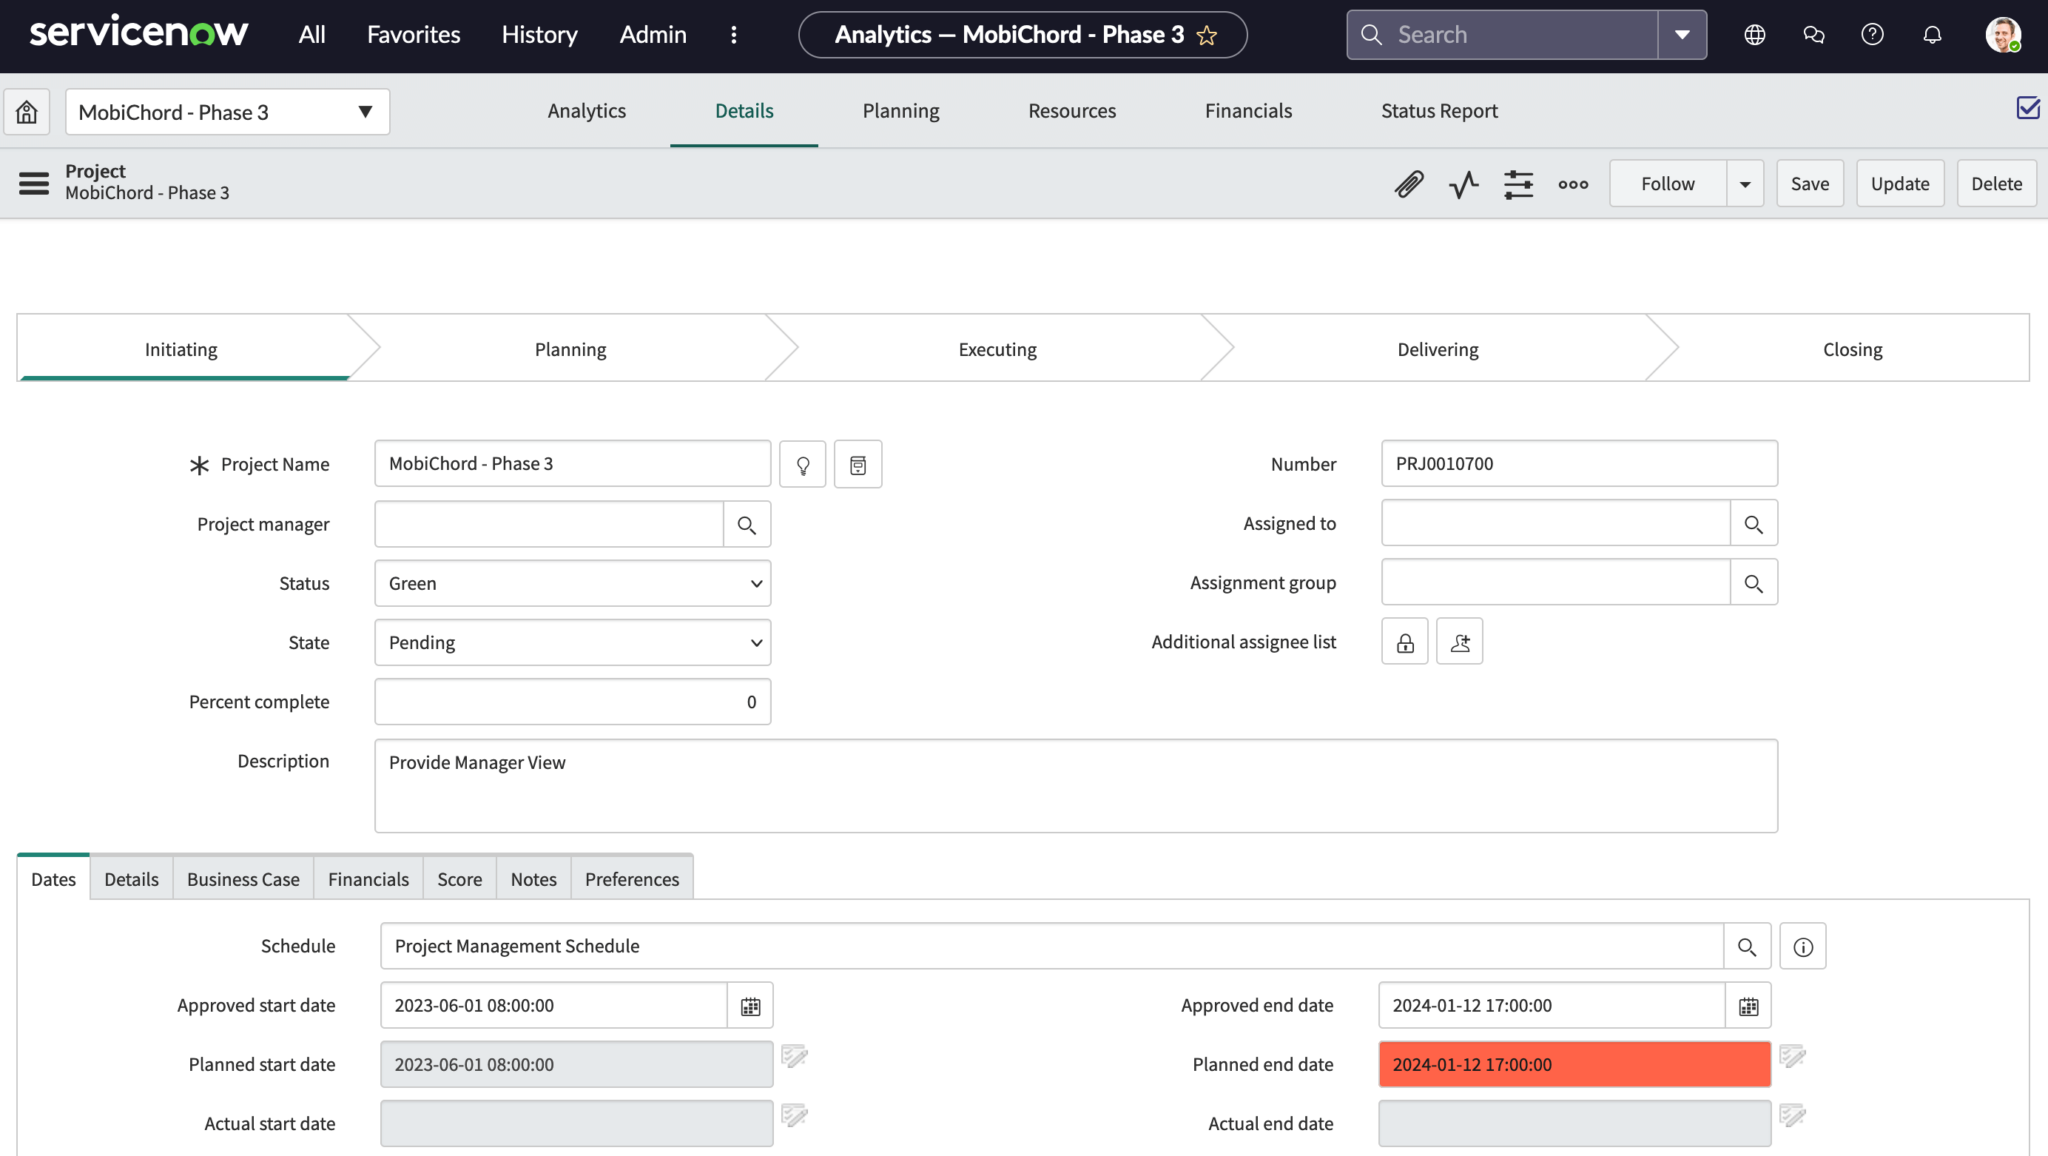Open the Admin menu

[x=653, y=35]
